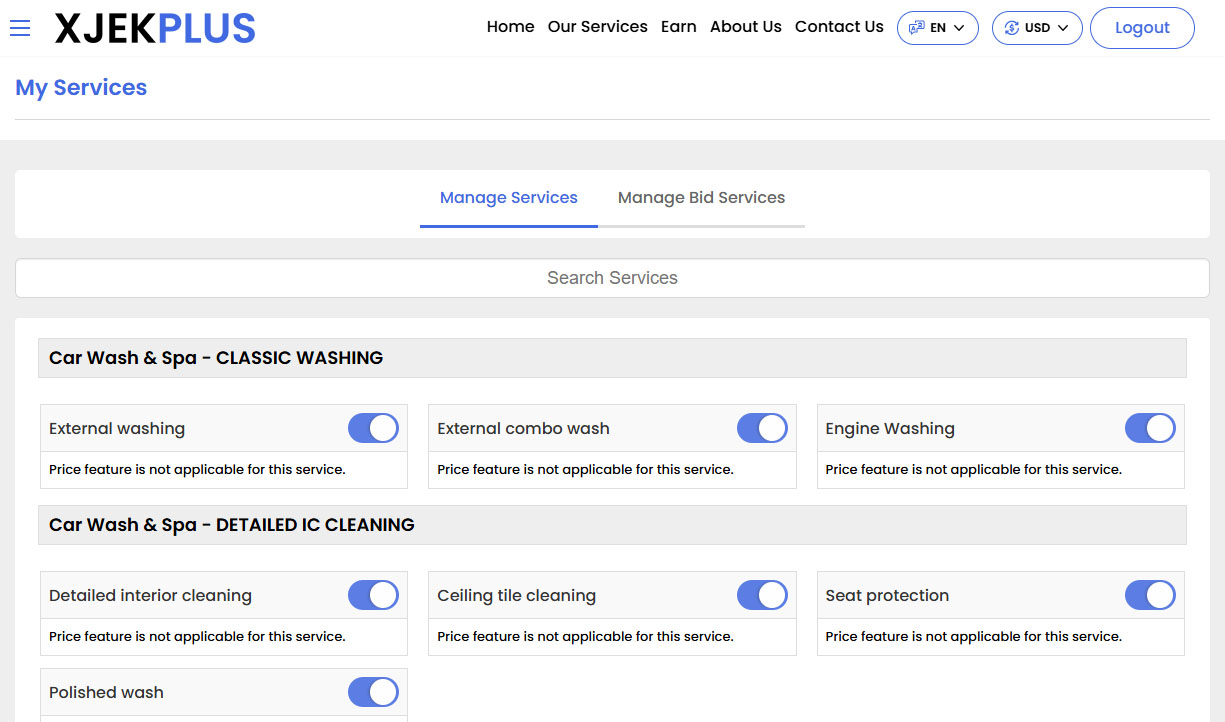Expand the USD currency selector
The image size is (1225, 722).
click(1037, 28)
